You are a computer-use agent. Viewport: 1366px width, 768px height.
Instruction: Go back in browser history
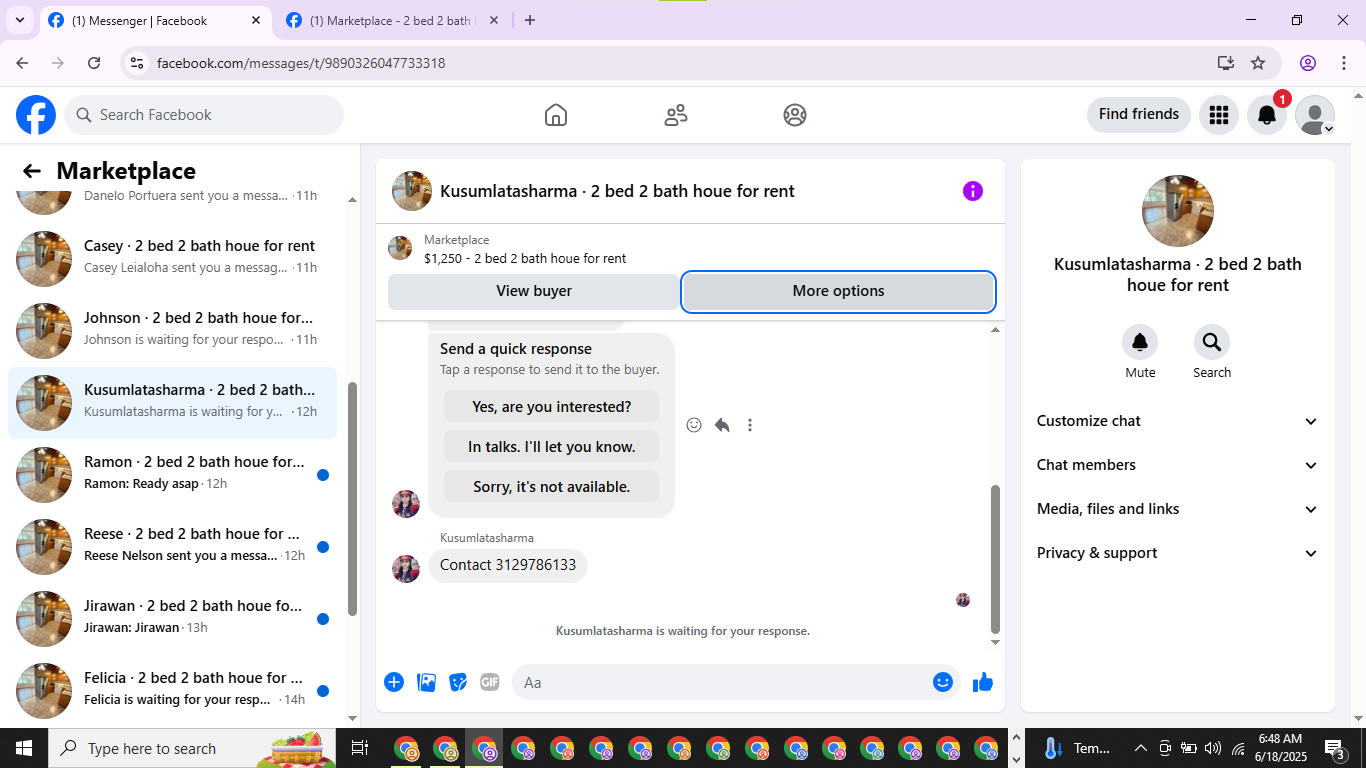click(22, 63)
